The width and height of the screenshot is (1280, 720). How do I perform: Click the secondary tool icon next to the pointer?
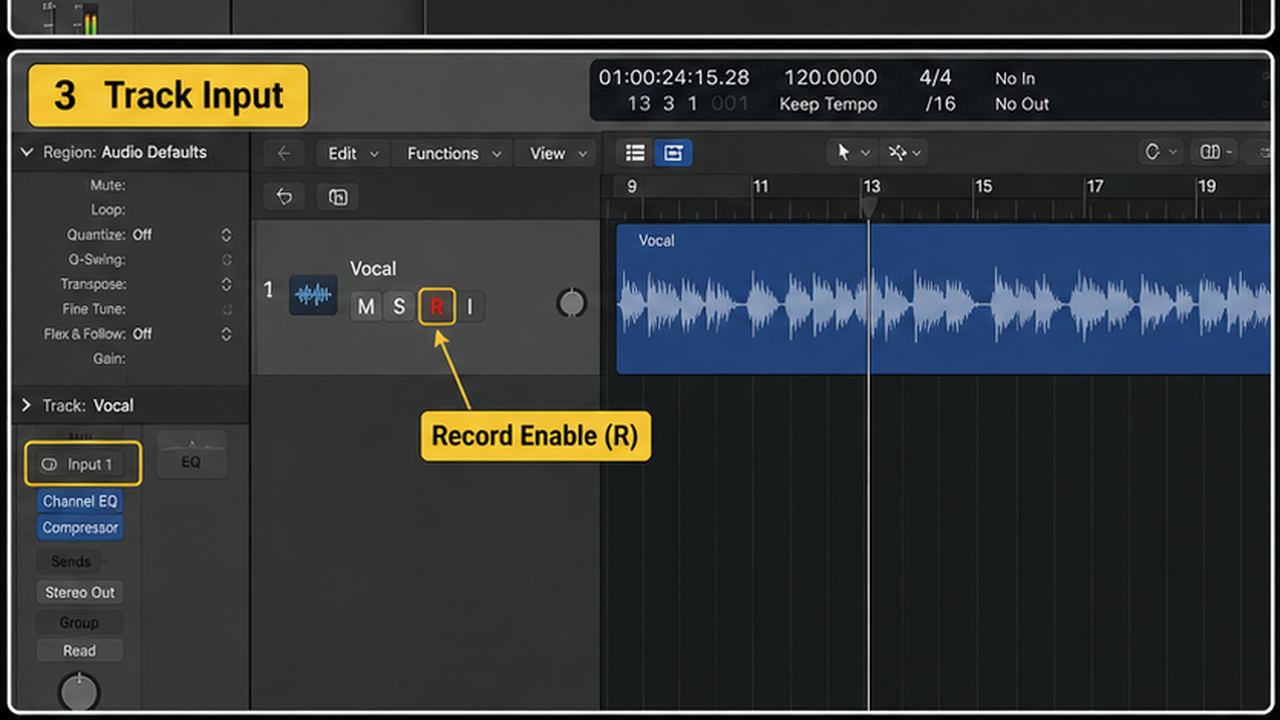click(x=897, y=152)
